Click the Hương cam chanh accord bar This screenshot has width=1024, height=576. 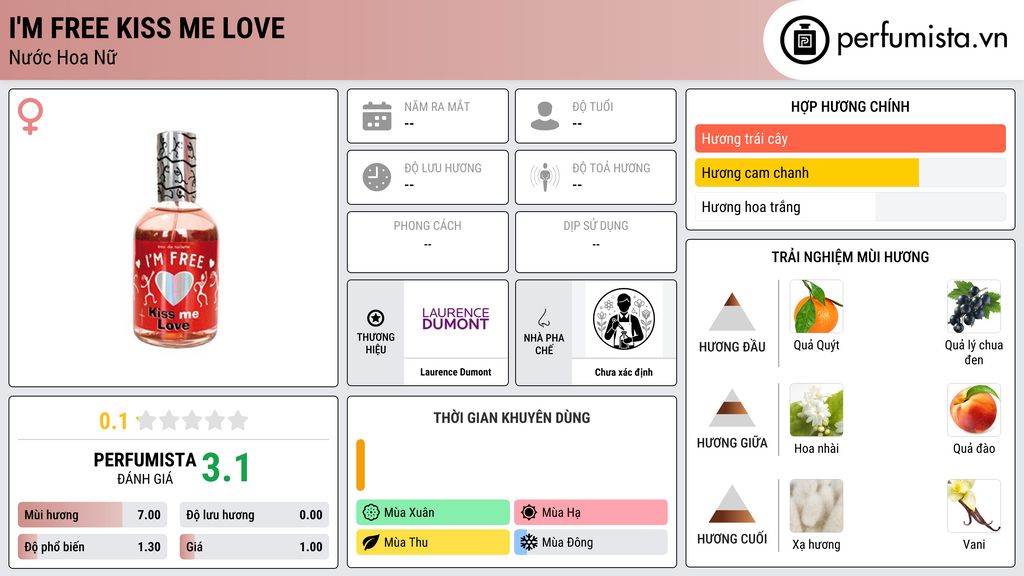[x=850, y=173]
